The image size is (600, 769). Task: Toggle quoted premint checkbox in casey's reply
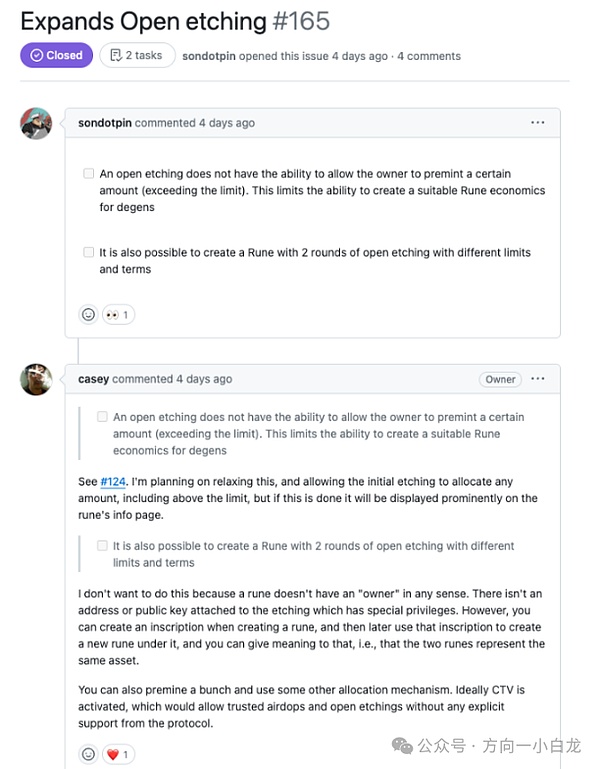coord(102,417)
